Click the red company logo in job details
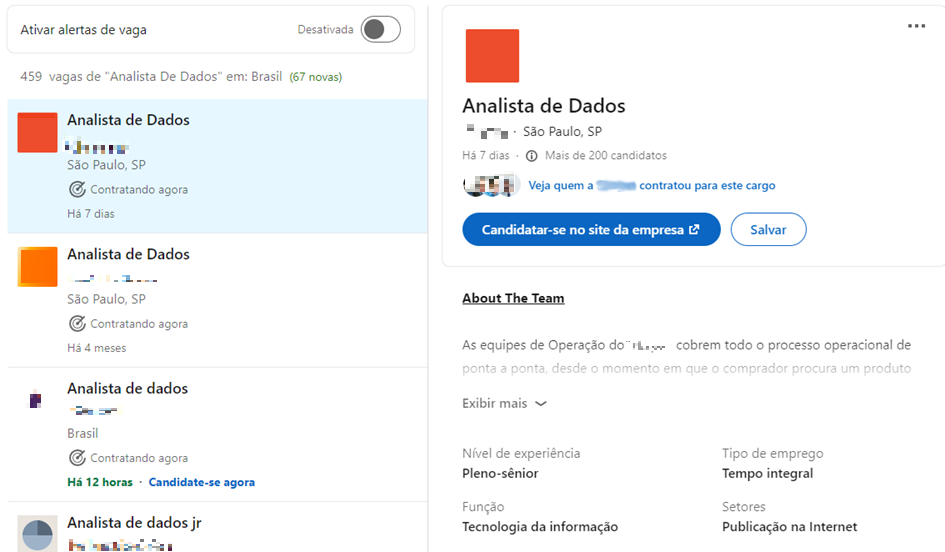 pos(492,56)
